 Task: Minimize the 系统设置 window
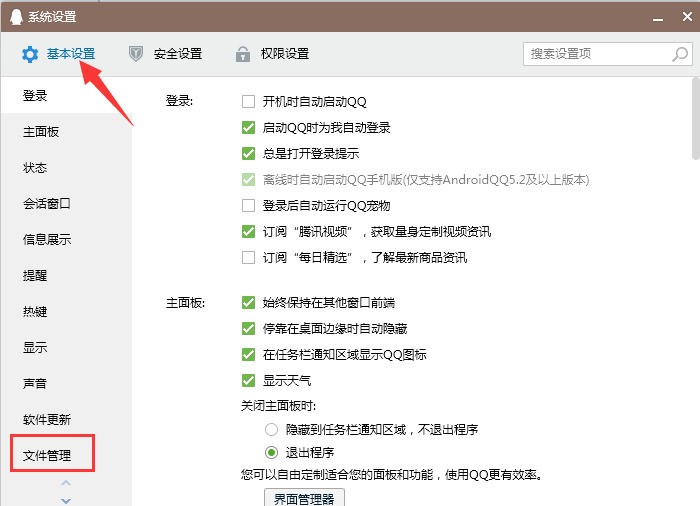click(x=658, y=18)
